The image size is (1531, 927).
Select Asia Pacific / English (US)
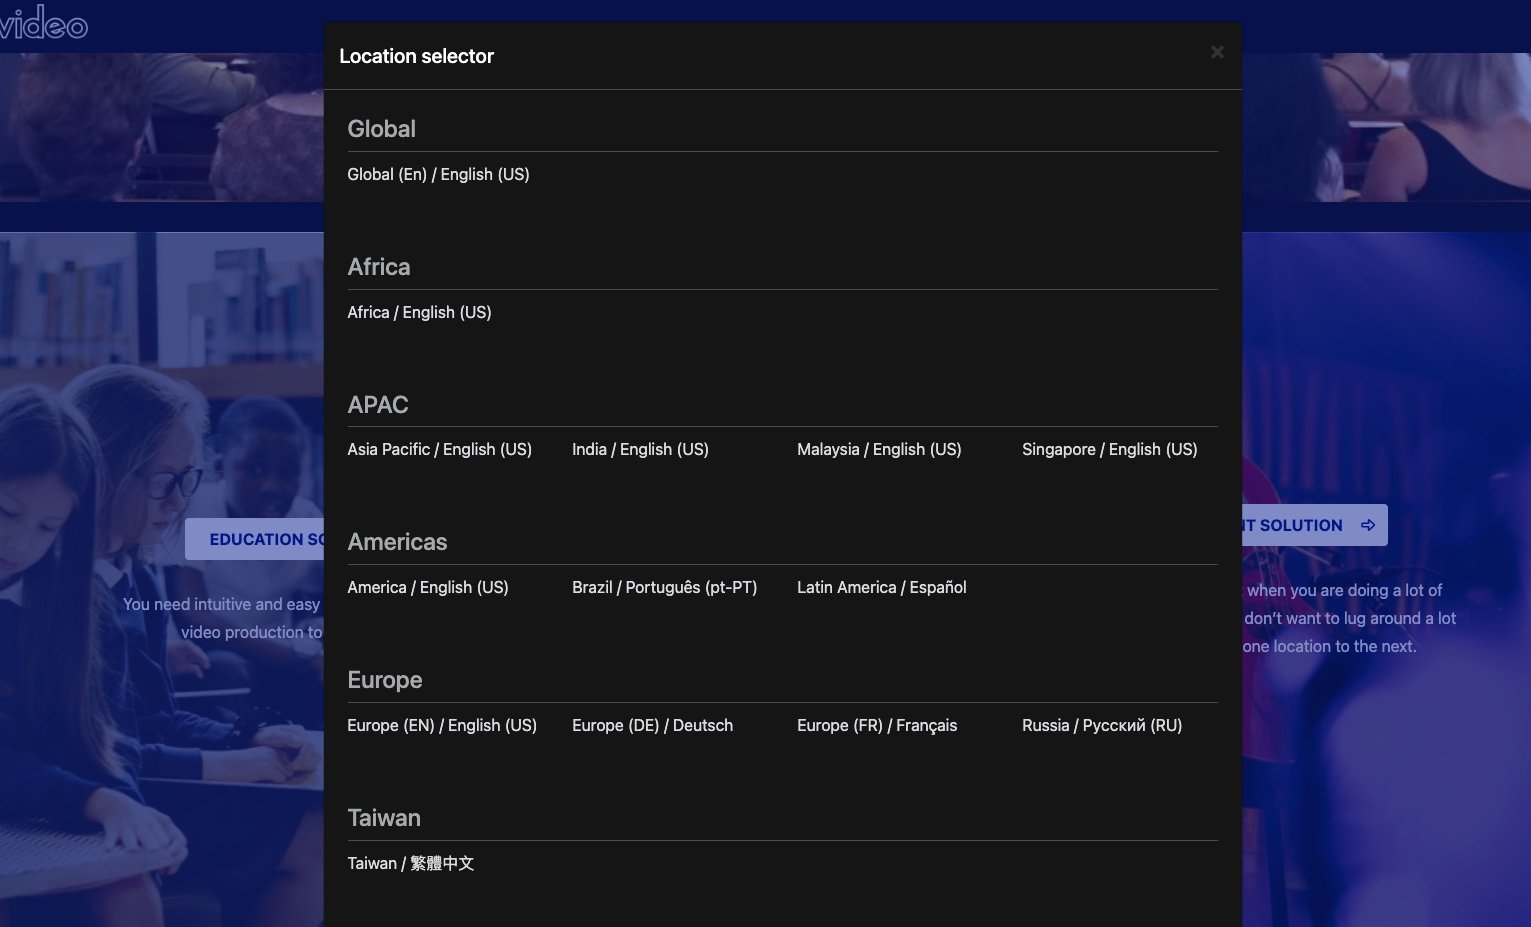coord(439,449)
